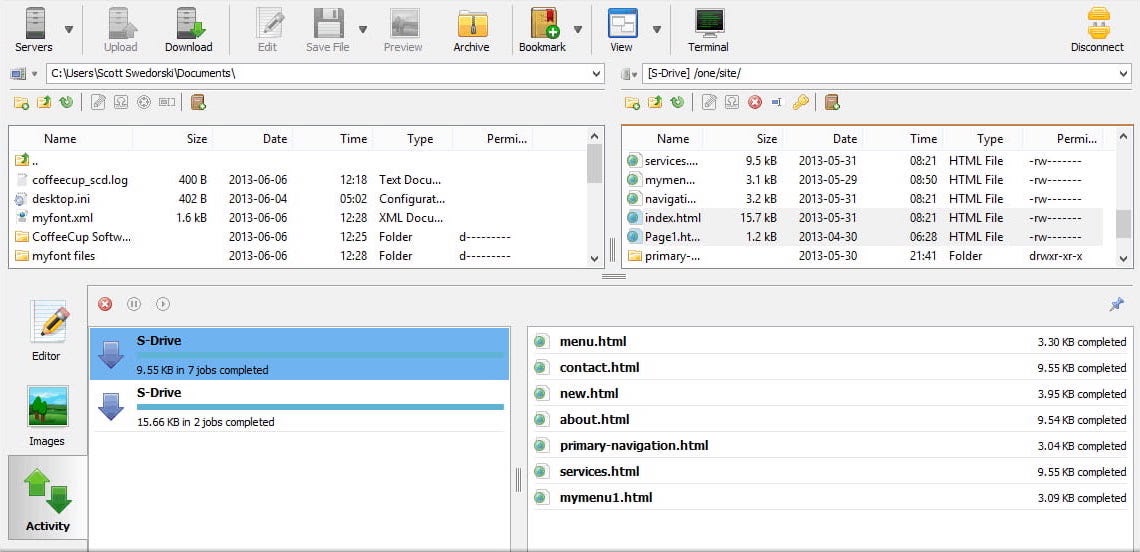Go up one folder in local pane
The height and width of the screenshot is (552, 1140).
click(44, 103)
